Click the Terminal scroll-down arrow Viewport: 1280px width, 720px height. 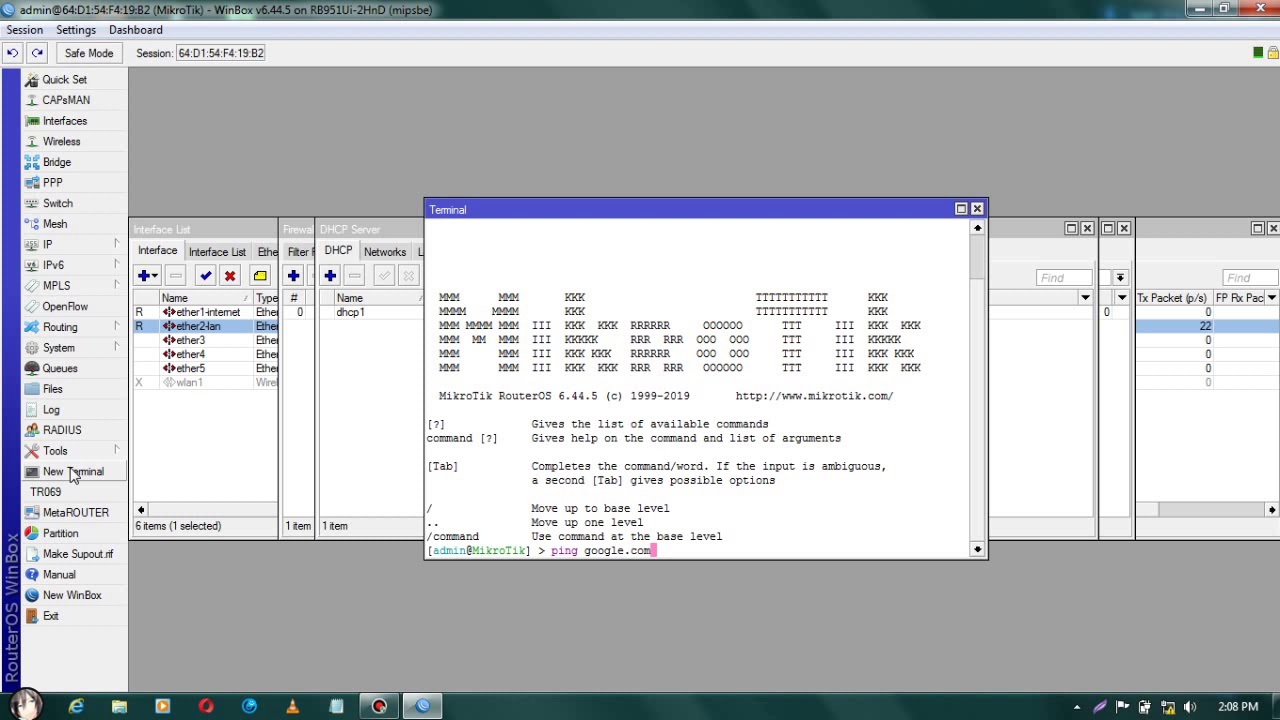(x=977, y=549)
